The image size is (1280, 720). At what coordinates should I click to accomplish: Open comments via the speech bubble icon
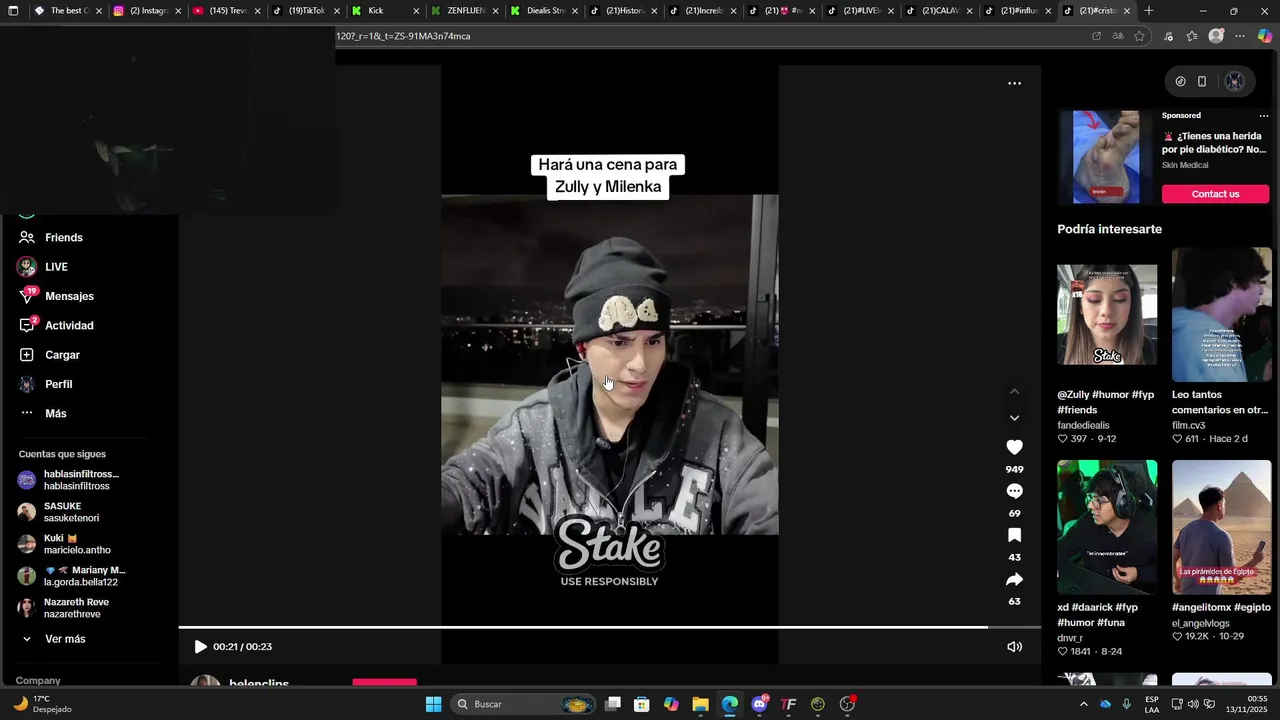pos(1014,491)
